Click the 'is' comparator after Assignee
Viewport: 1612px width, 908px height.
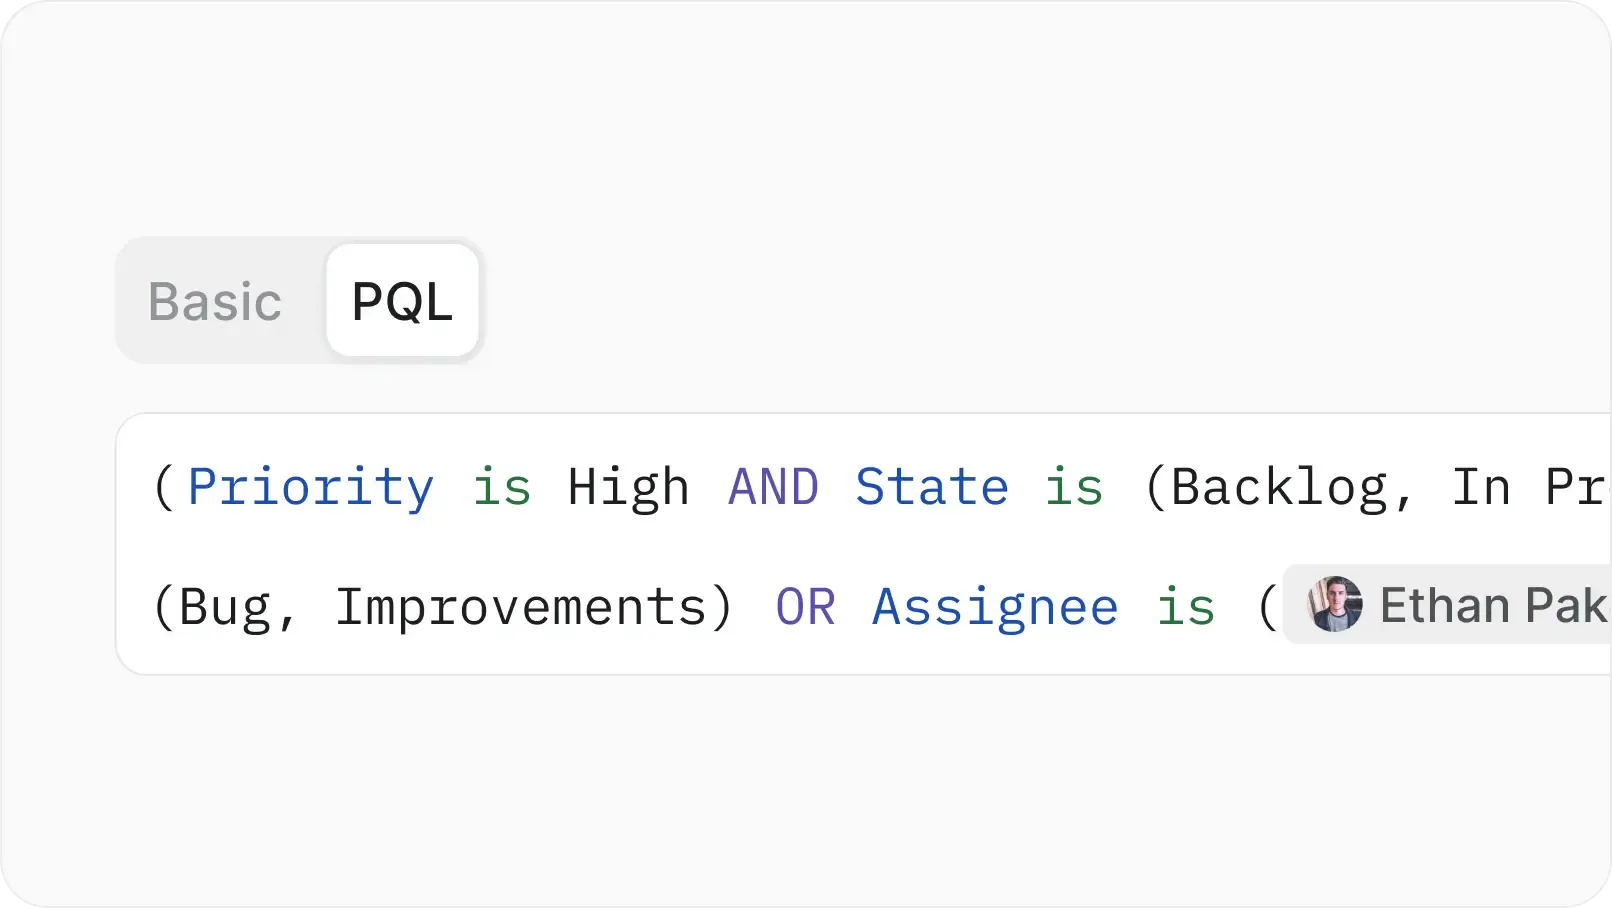[1184, 606]
